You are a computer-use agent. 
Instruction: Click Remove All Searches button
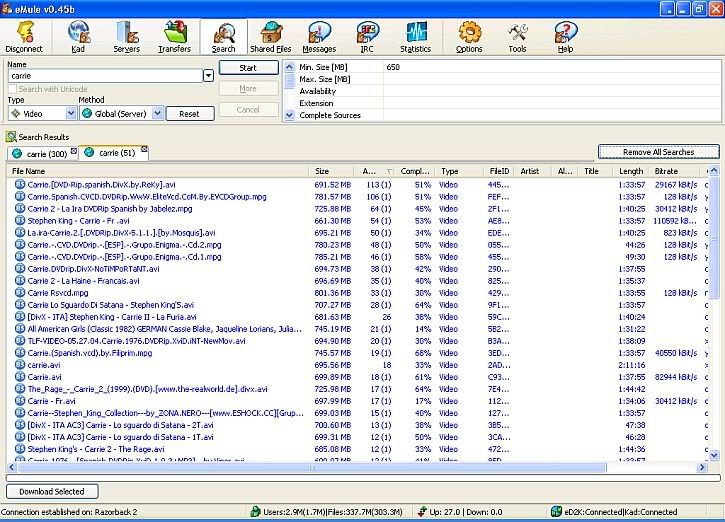(x=658, y=152)
